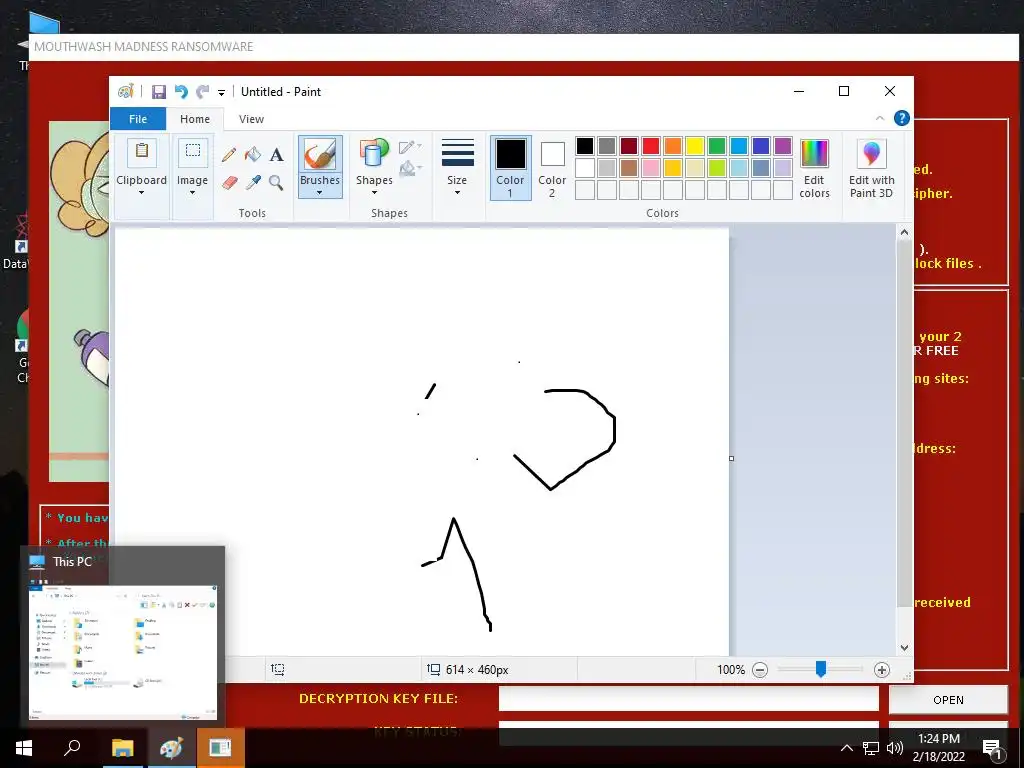Viewport: 1024px width, 768px height.
Task: Click the DECRYPTION KEY FILE input field
Action: click(x=689, y=699)
